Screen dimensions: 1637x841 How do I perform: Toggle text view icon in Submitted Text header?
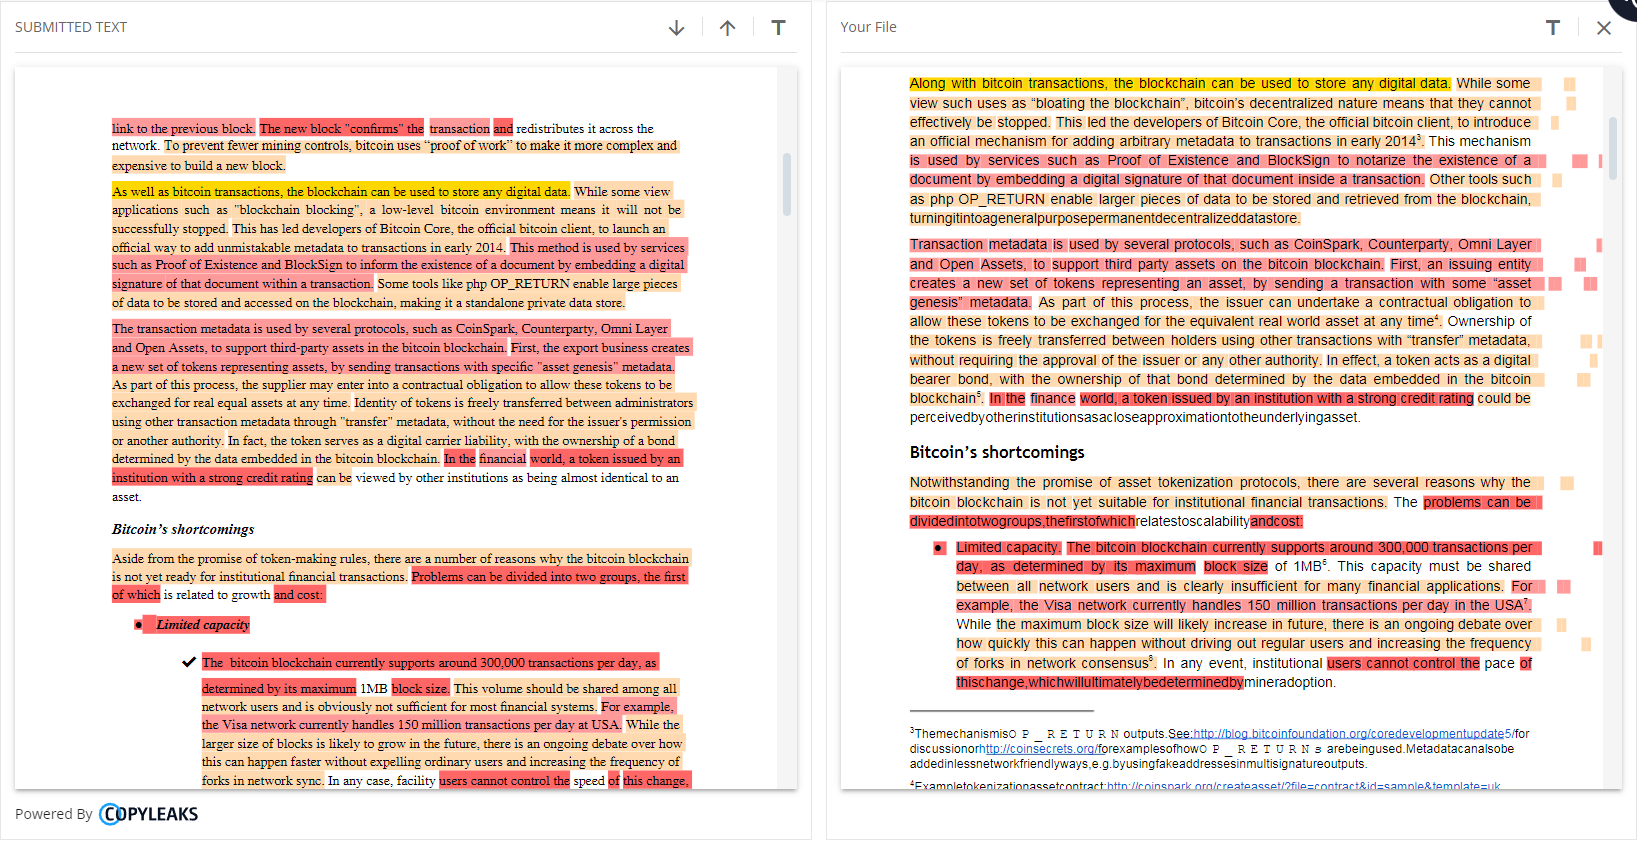(x=779, y=28)
